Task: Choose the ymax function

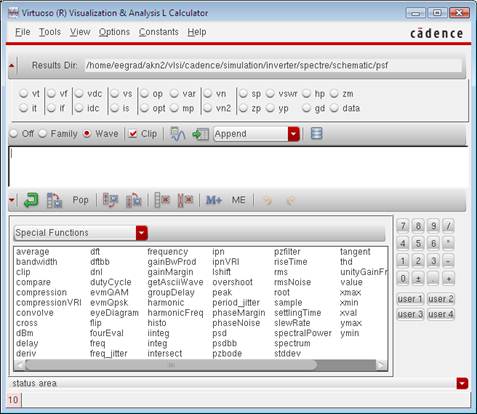Action: point(351,323)
